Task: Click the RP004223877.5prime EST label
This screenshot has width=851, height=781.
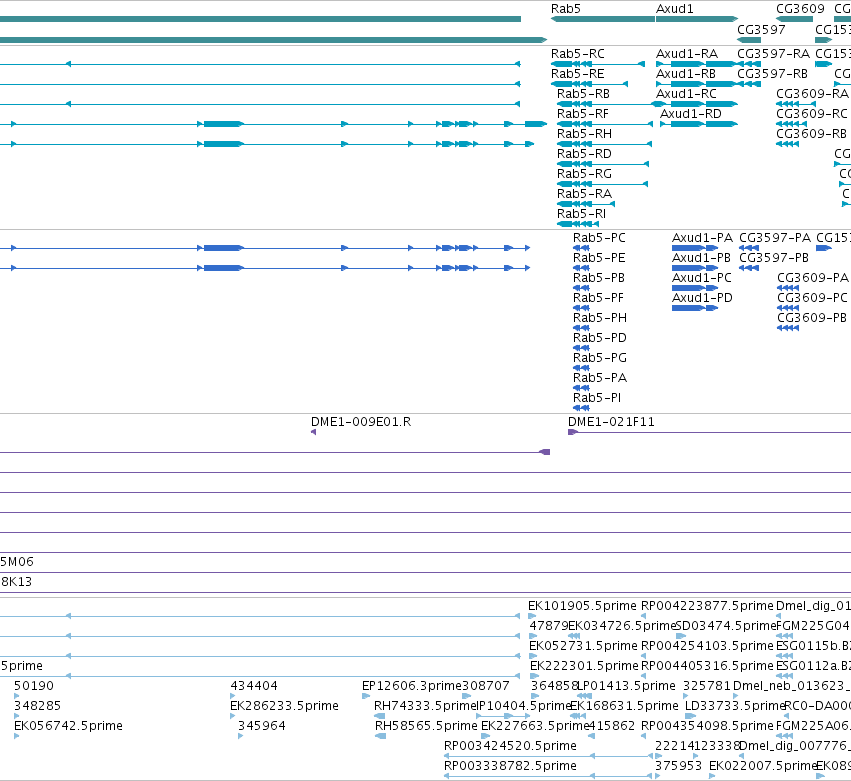Action: 707,606
